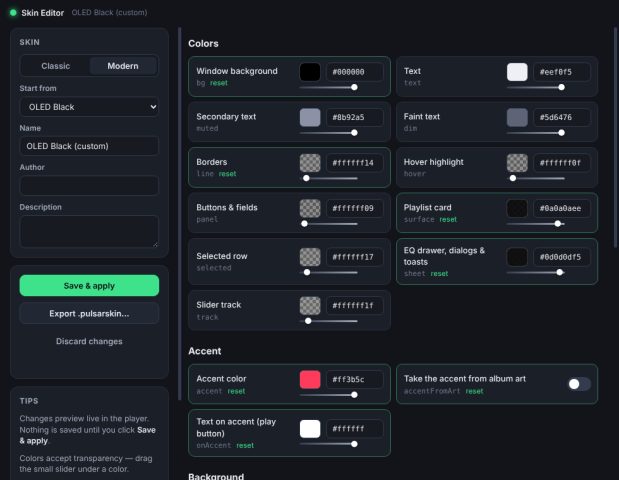Image resolution: width=619 pixels, height=480 pixels.
Task: Click the Buttons & fields opacity slider
Action: (328, 224)
